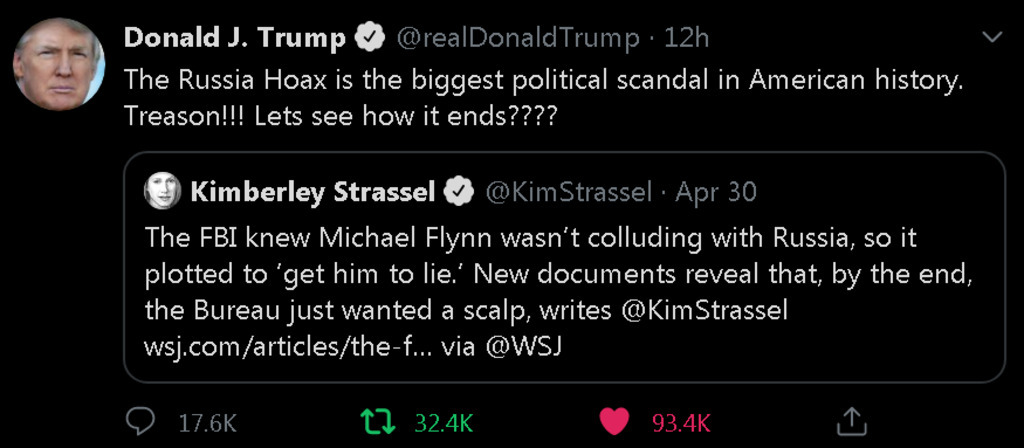Click the 93.4K likes count

point(681,422)
